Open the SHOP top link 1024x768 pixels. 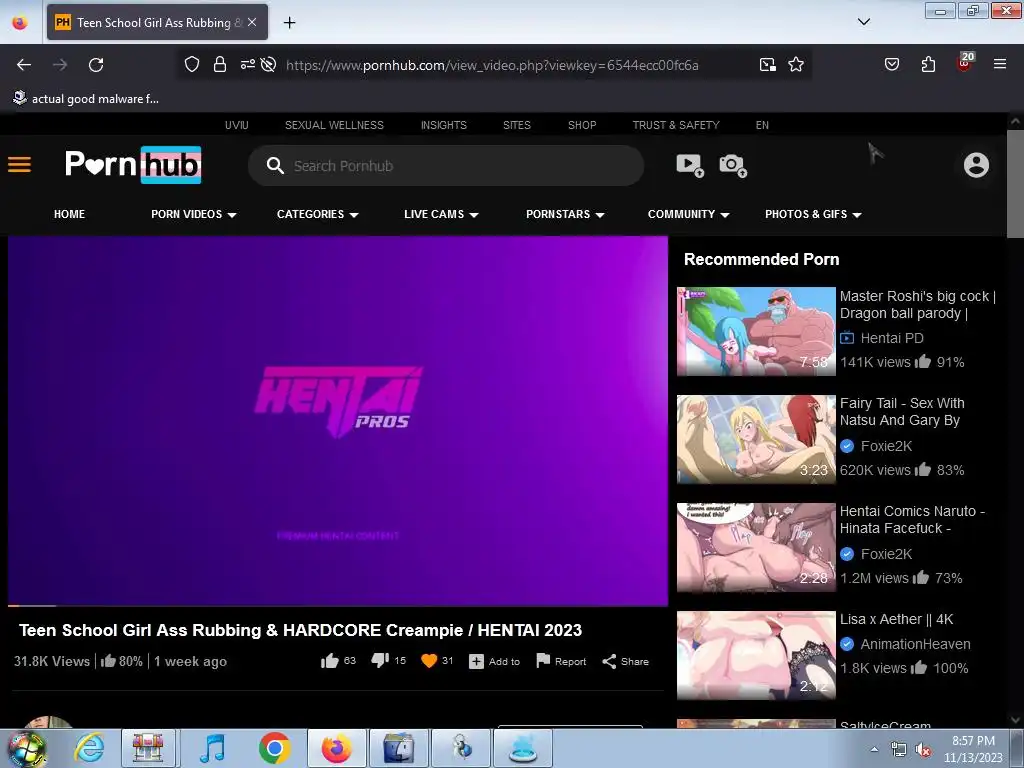pyautogui.click(x=582, y=125)
